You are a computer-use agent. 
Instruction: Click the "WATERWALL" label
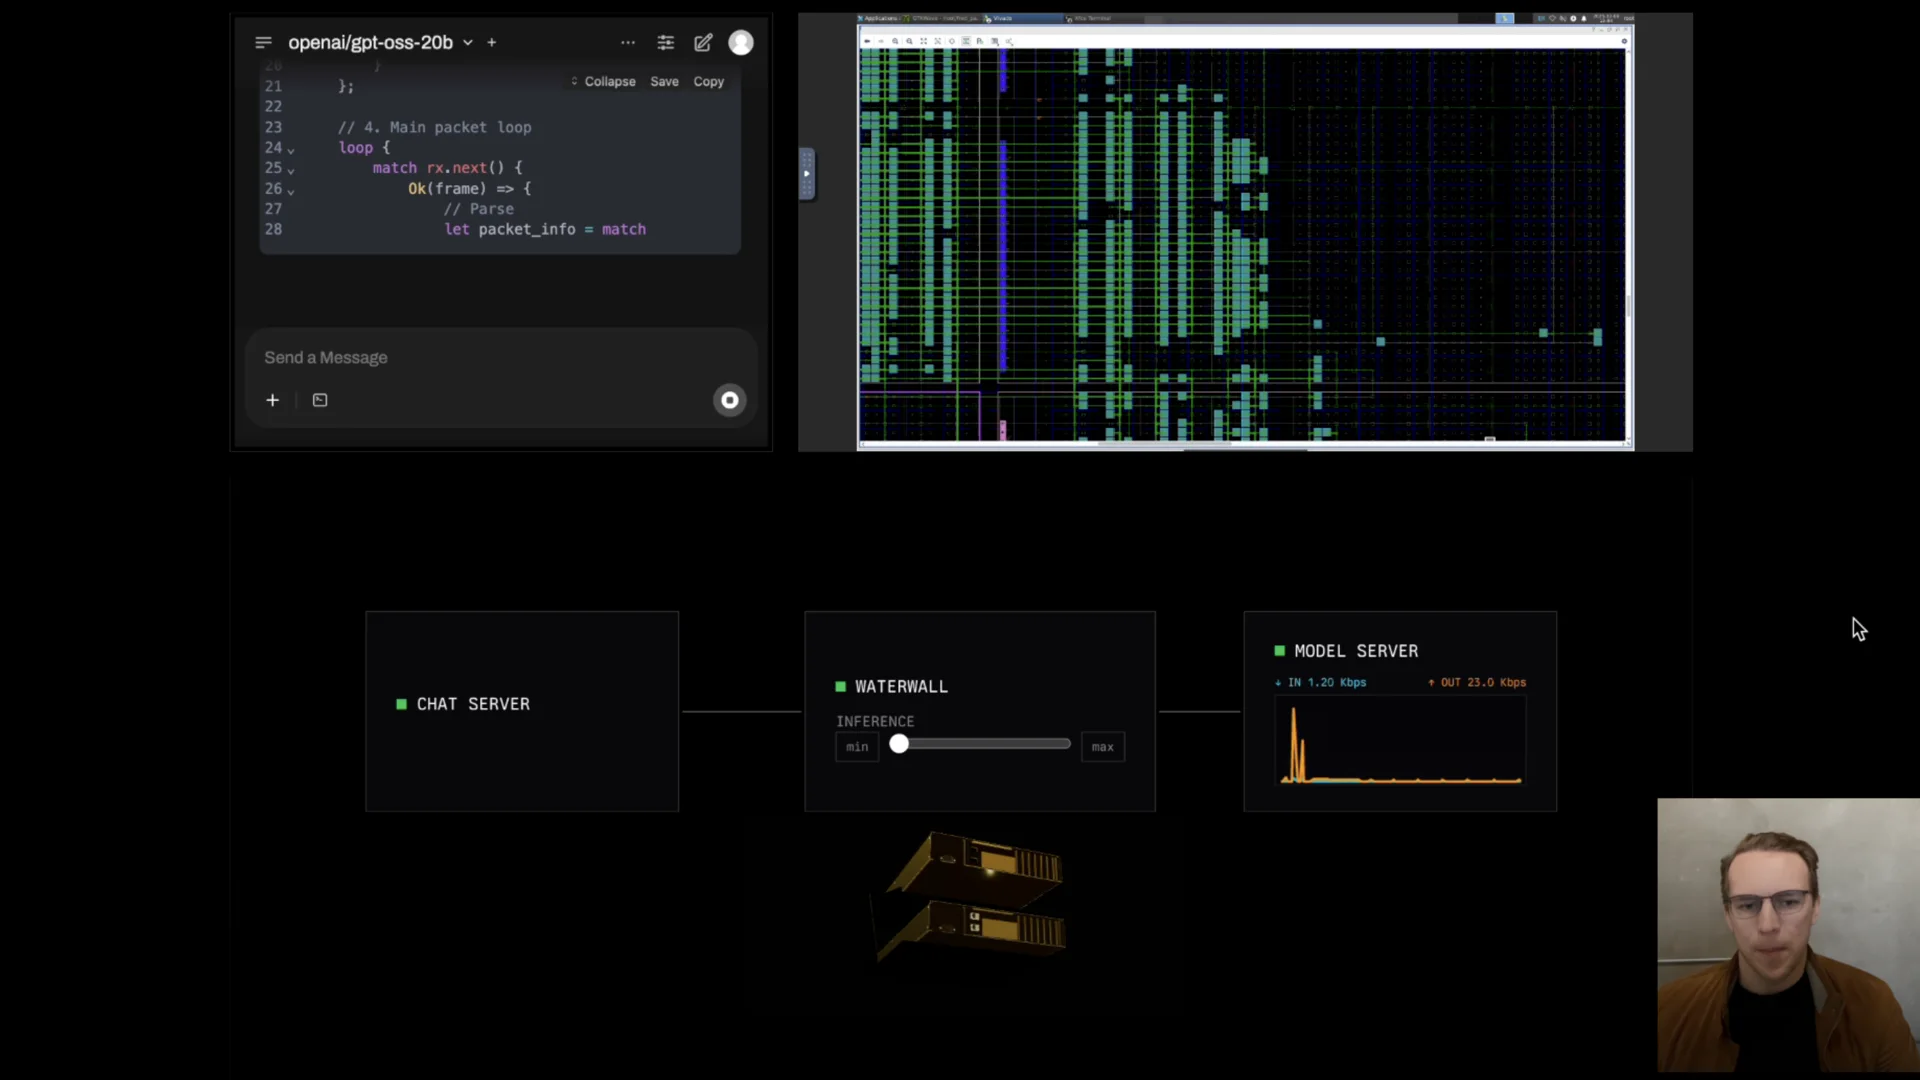[901, 687]
